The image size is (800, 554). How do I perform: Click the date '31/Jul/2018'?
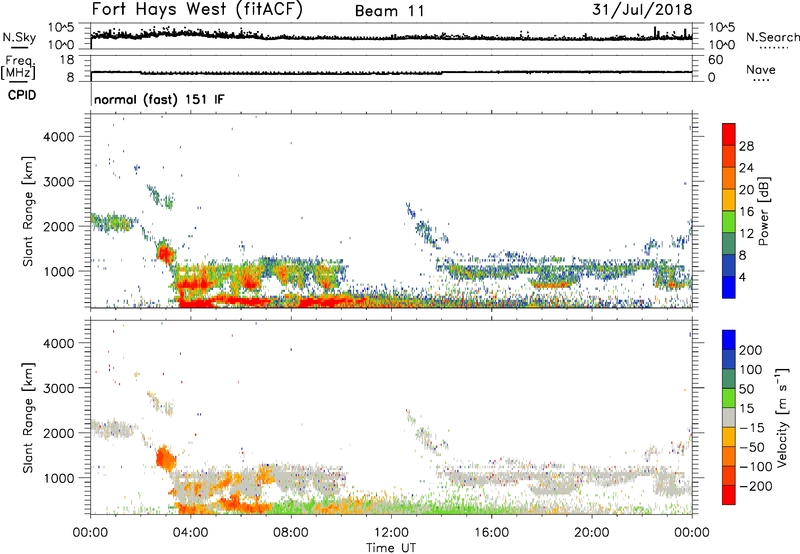[x=642, y=9]
